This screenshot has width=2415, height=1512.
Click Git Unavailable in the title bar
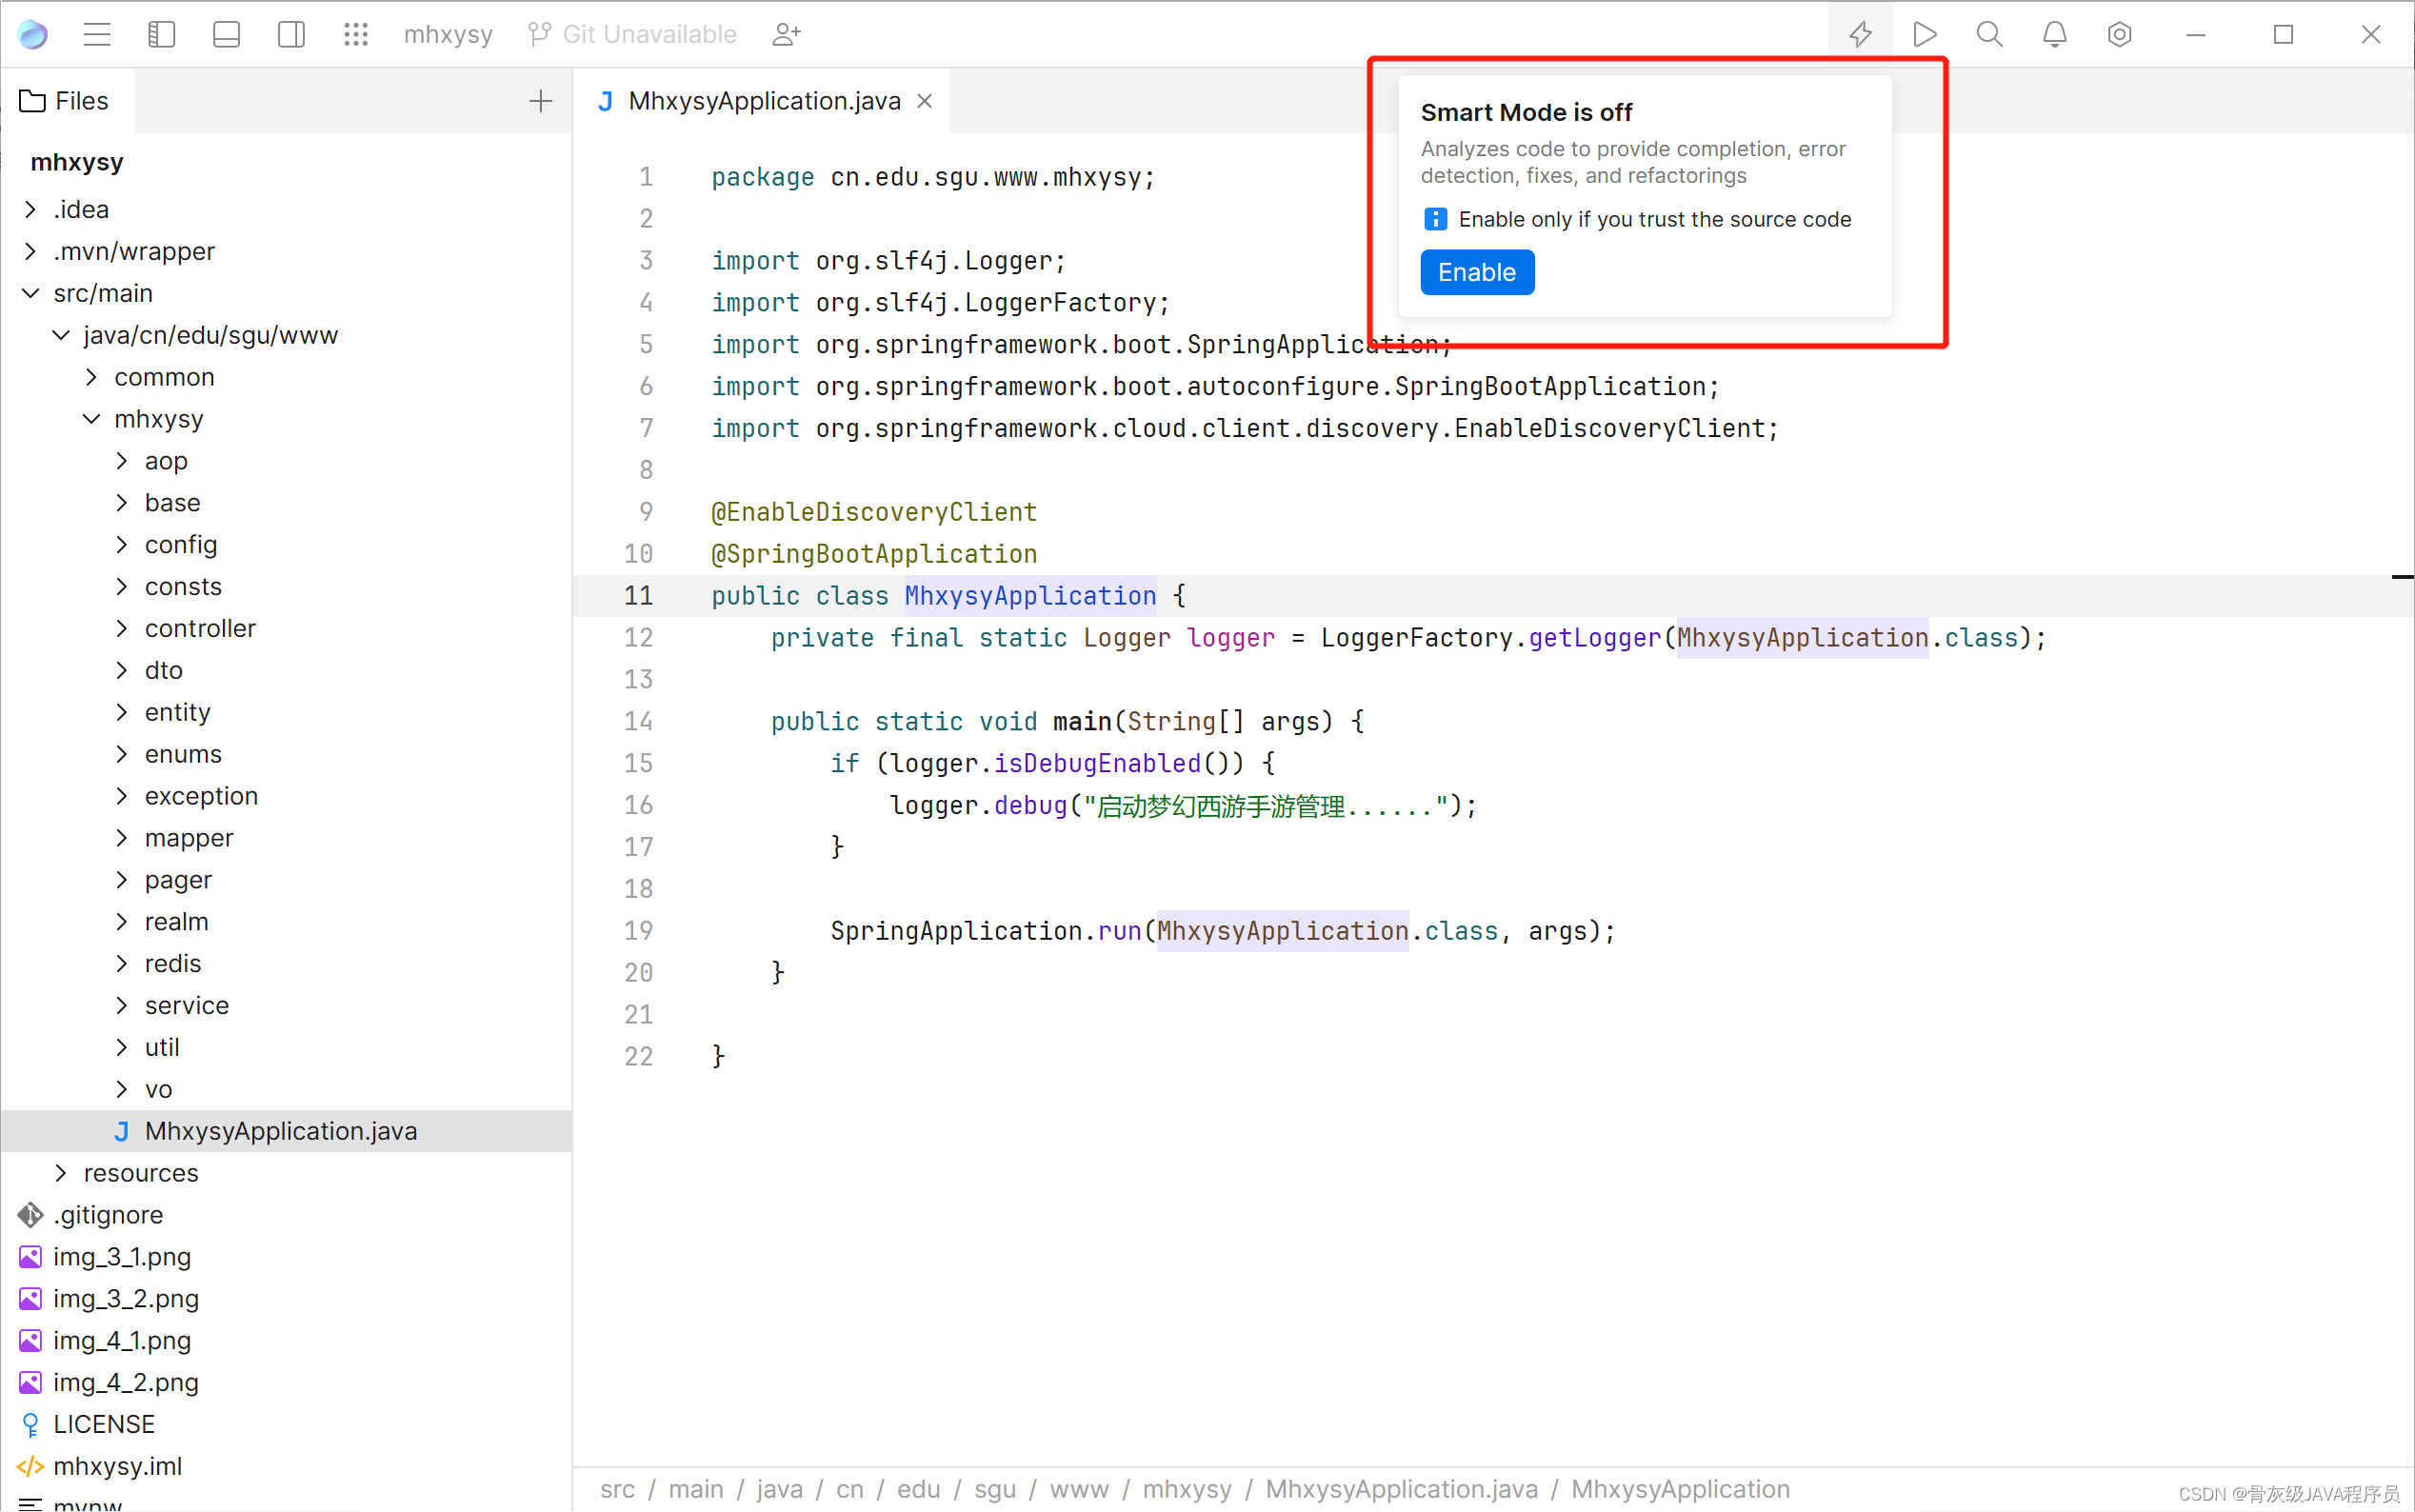[x=648, y=33]
